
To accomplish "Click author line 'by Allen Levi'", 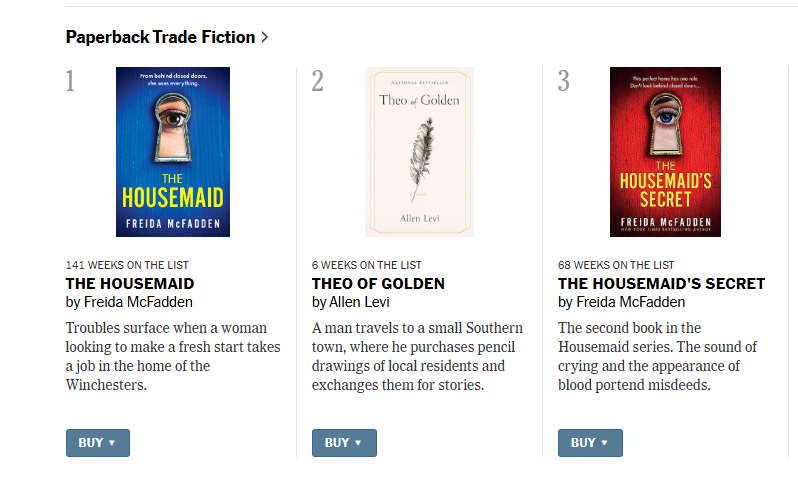I will (351, 302).
